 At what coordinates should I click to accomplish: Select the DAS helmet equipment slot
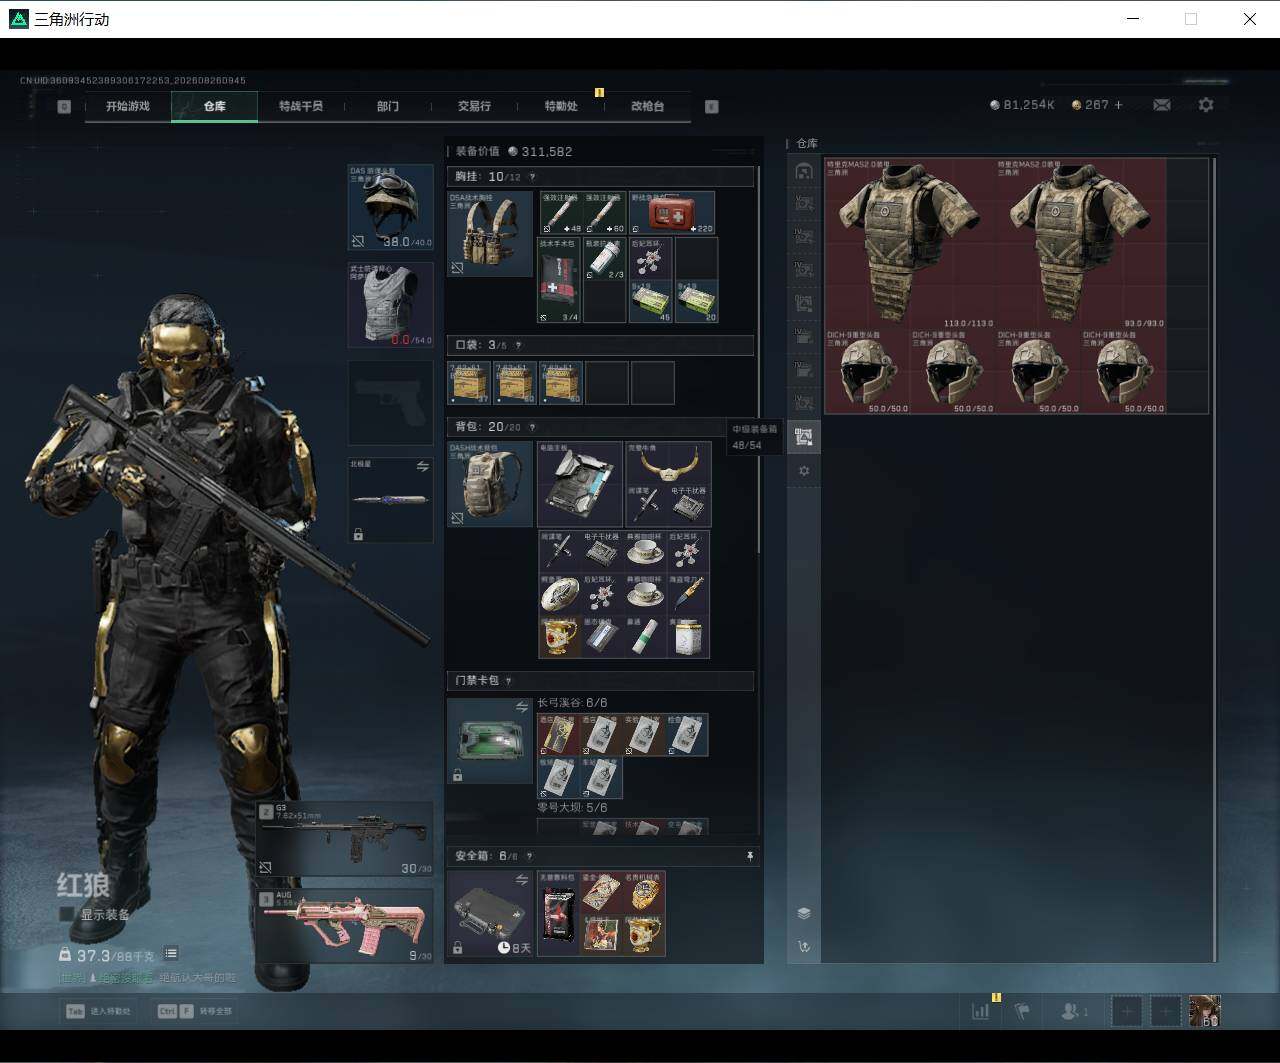[x=390, y=208]
